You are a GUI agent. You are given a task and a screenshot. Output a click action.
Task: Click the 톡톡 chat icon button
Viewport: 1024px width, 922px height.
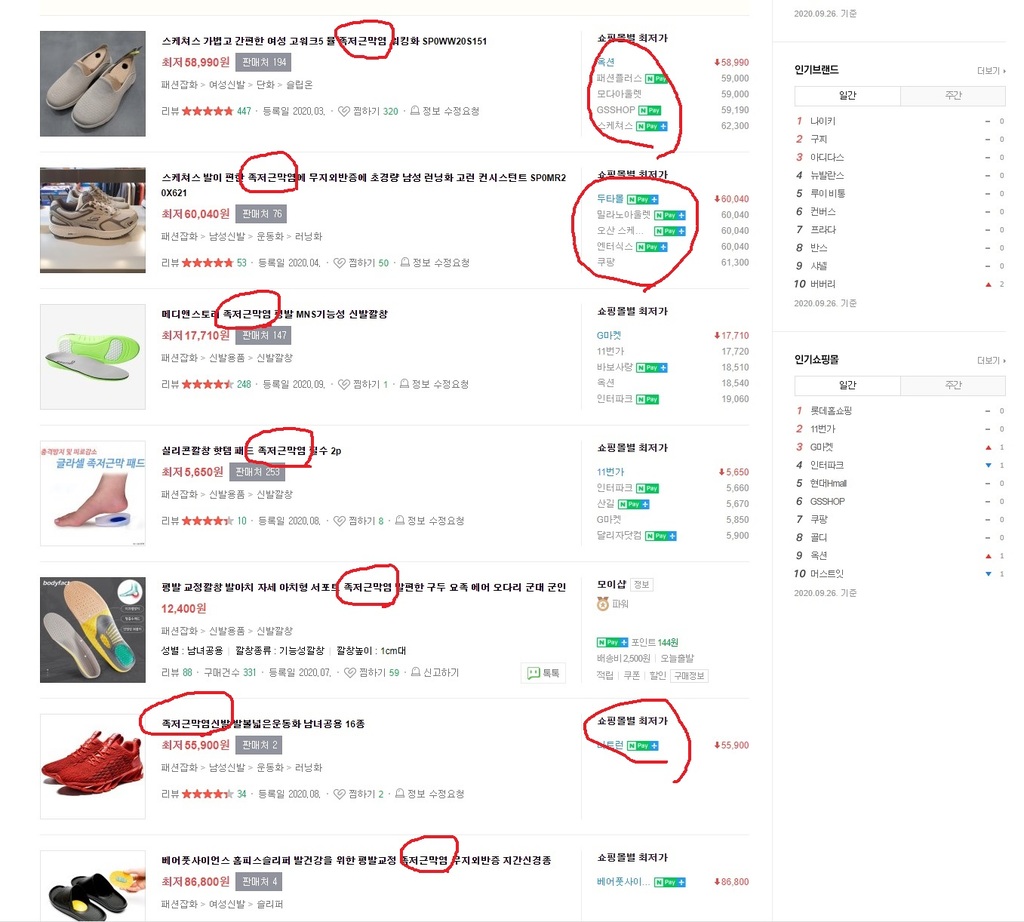pyautogui.click(x=543, y=673)
